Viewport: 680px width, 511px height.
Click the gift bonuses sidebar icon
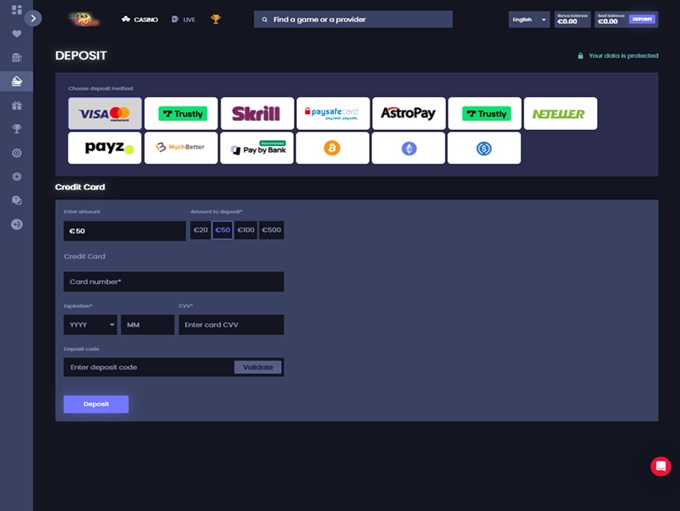(x=16, y=105)
